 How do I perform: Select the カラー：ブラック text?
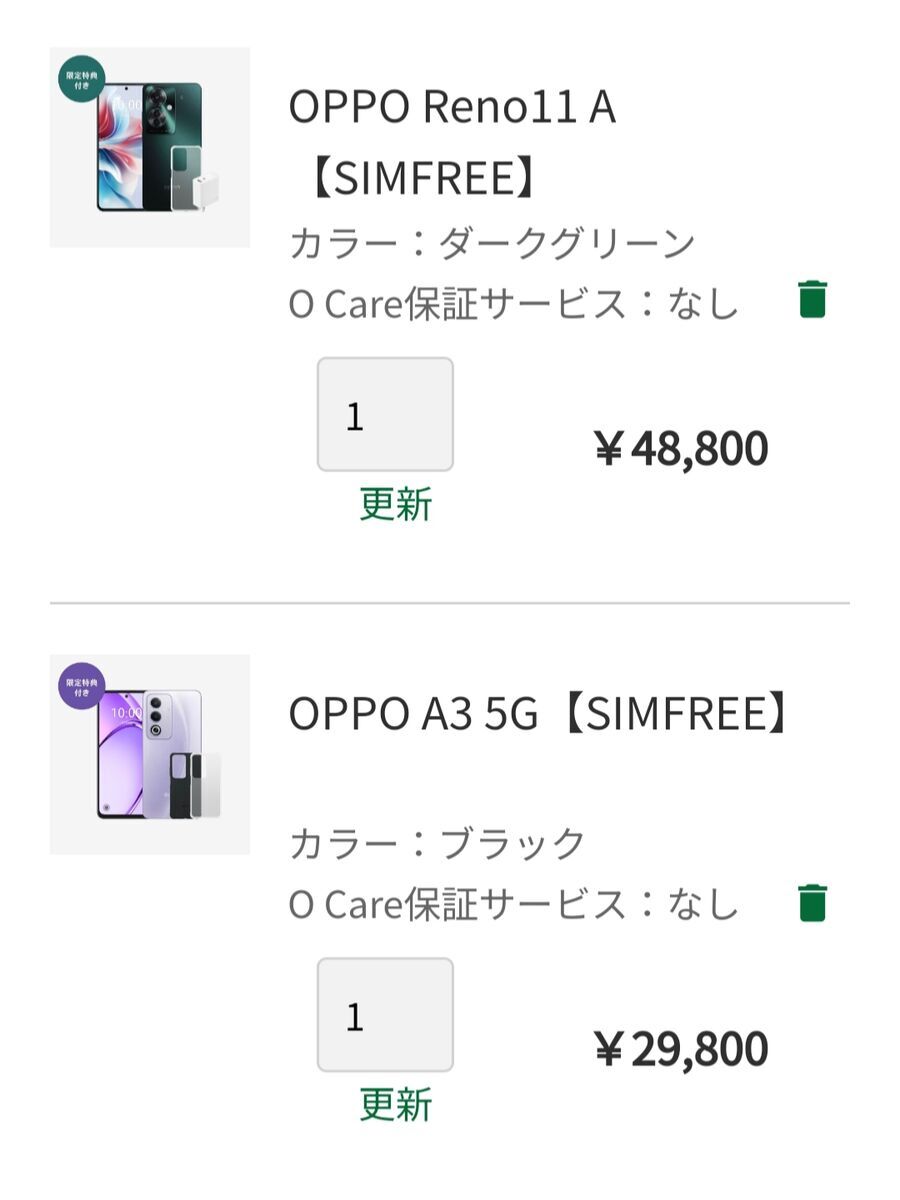pos(437,844)
